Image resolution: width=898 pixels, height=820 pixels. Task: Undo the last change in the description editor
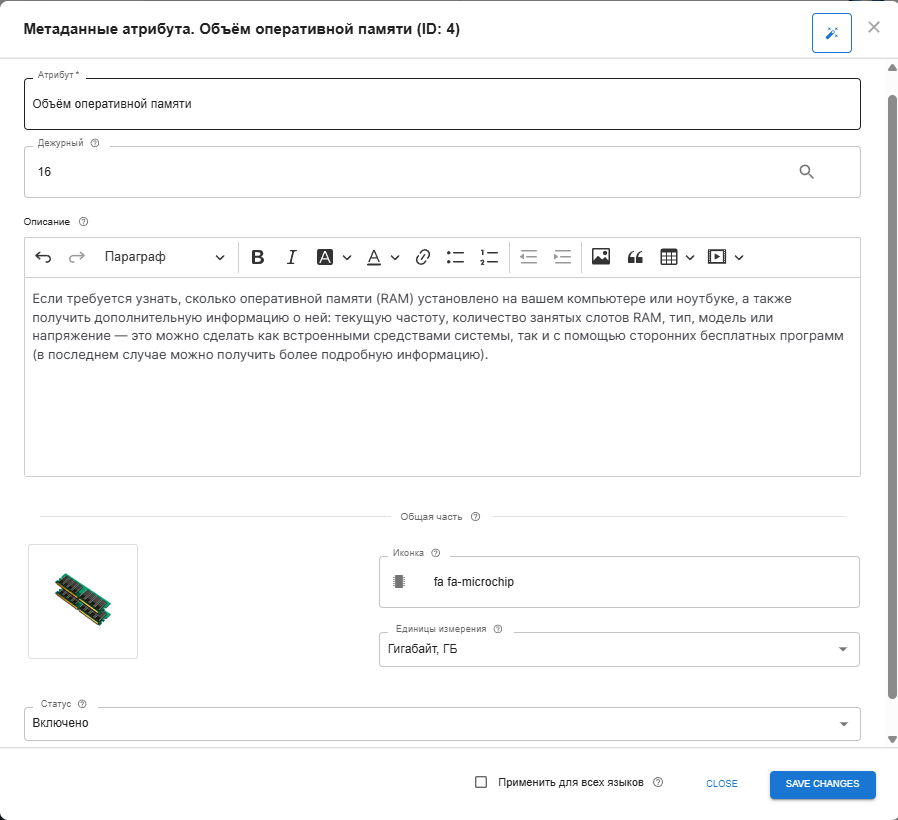click(43, 257)
